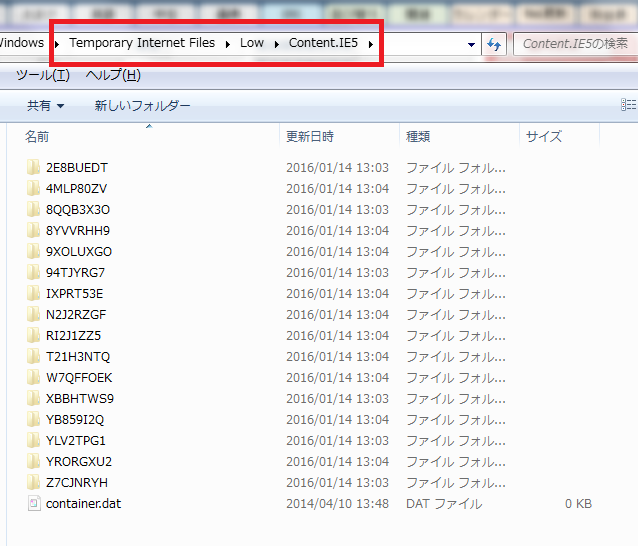Image resolution: width=638 pixels, height=546 pixels.
Task: Expand the arrow after the Content.IE5 breadcrumb
Action: tap(371, 44)
